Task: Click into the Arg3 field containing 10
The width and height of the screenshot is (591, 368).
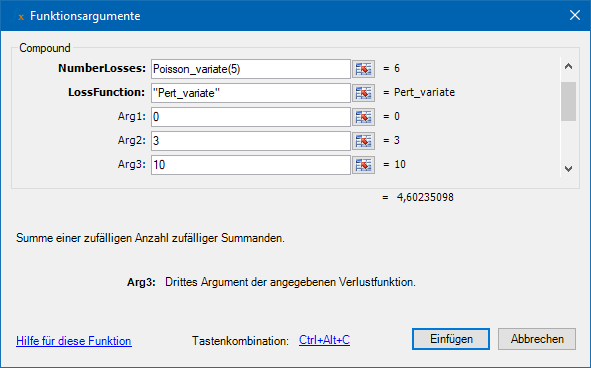Action: 251,165
